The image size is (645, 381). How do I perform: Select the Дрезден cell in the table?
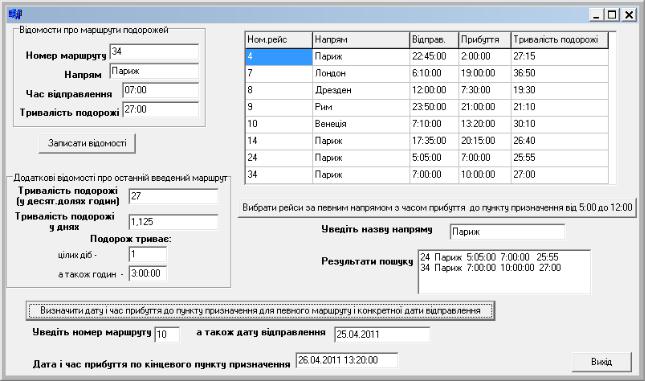point(361,91)
